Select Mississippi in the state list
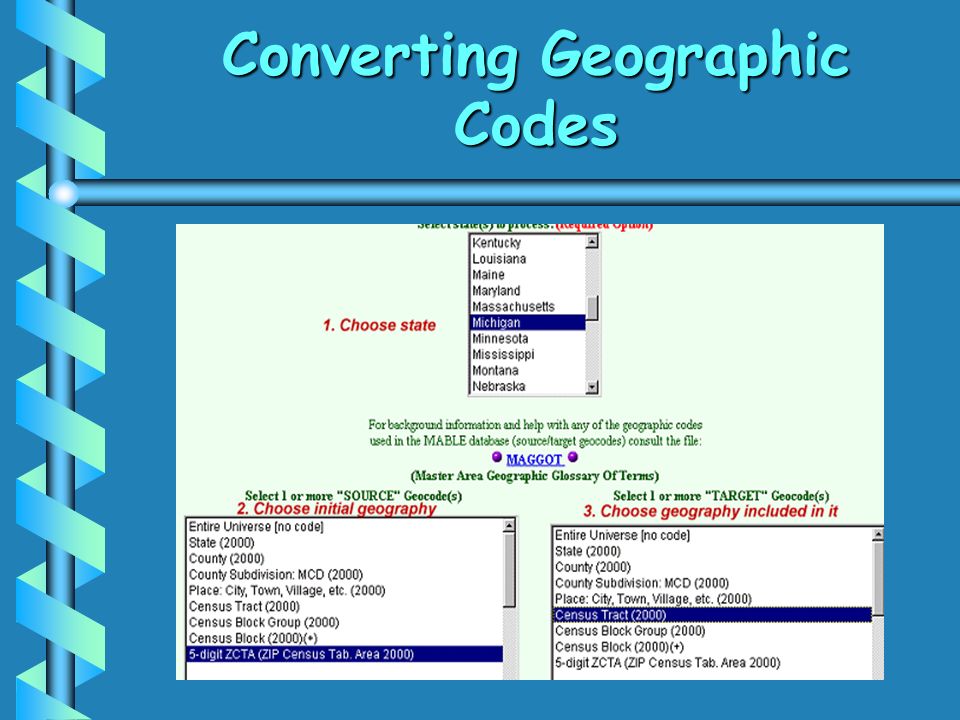 point(528,354)
